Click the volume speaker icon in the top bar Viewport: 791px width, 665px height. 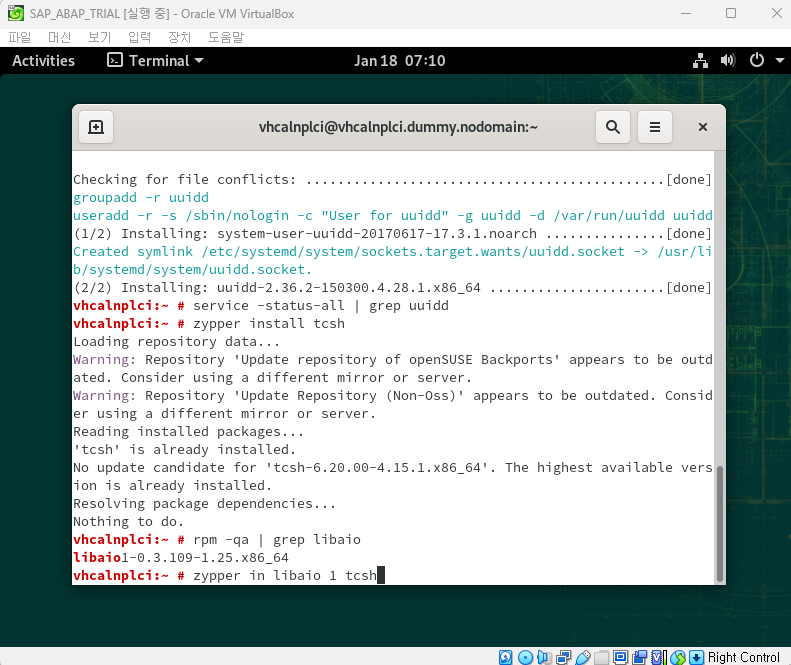tap(728, 61)
